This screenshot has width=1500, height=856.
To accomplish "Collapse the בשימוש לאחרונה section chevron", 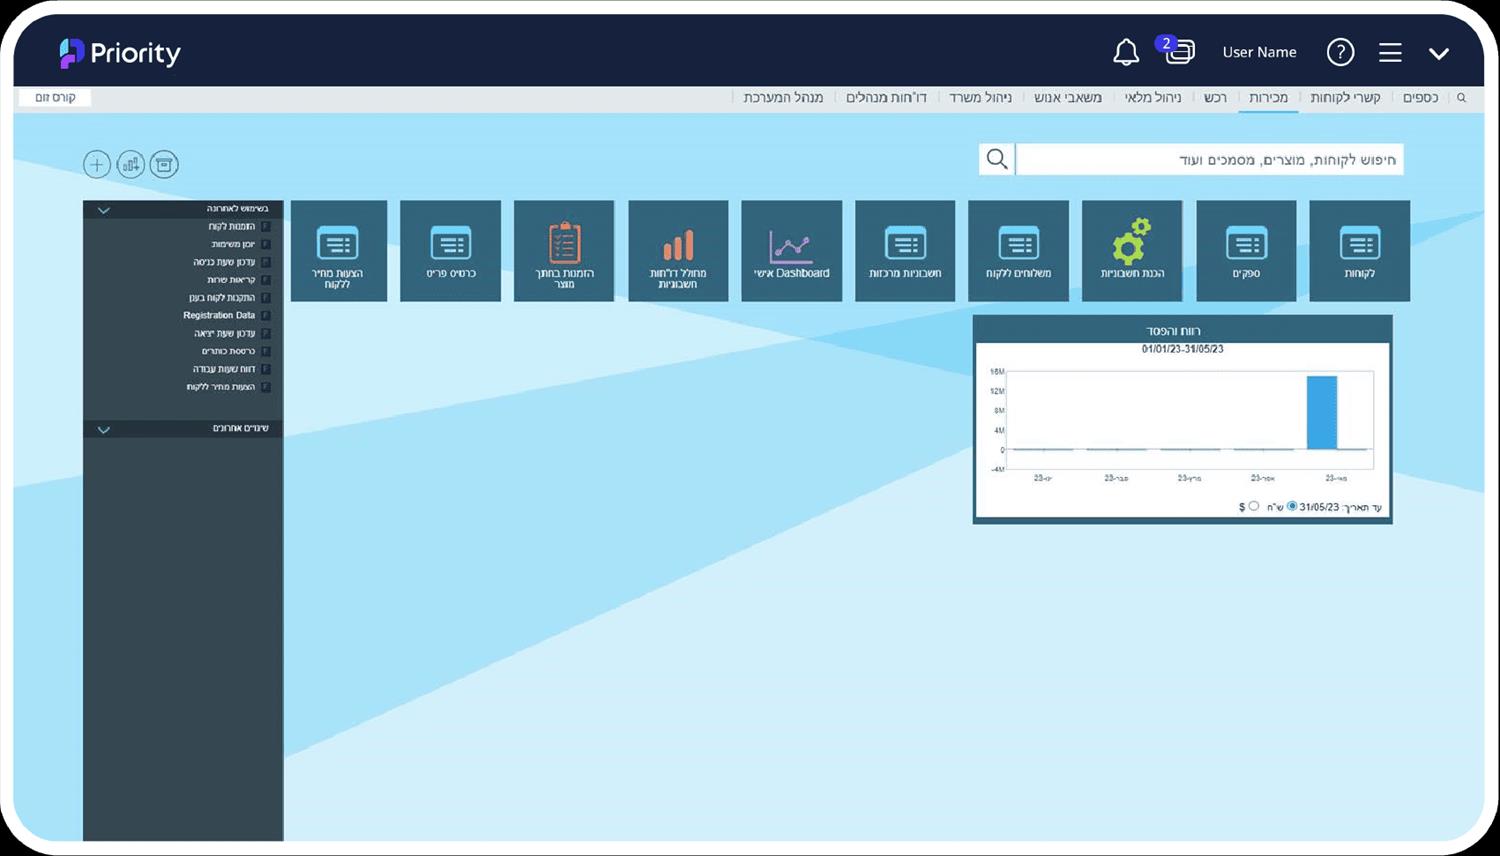I will [x=104, y=210].
